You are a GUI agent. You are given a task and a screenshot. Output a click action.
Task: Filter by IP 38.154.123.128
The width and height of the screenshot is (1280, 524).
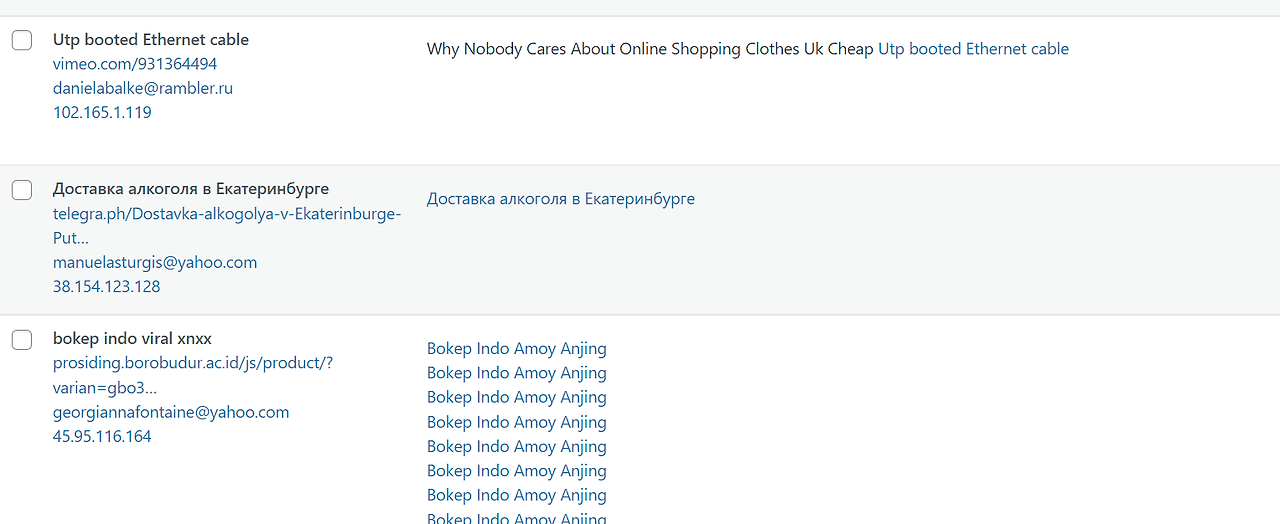click(106, 286)
